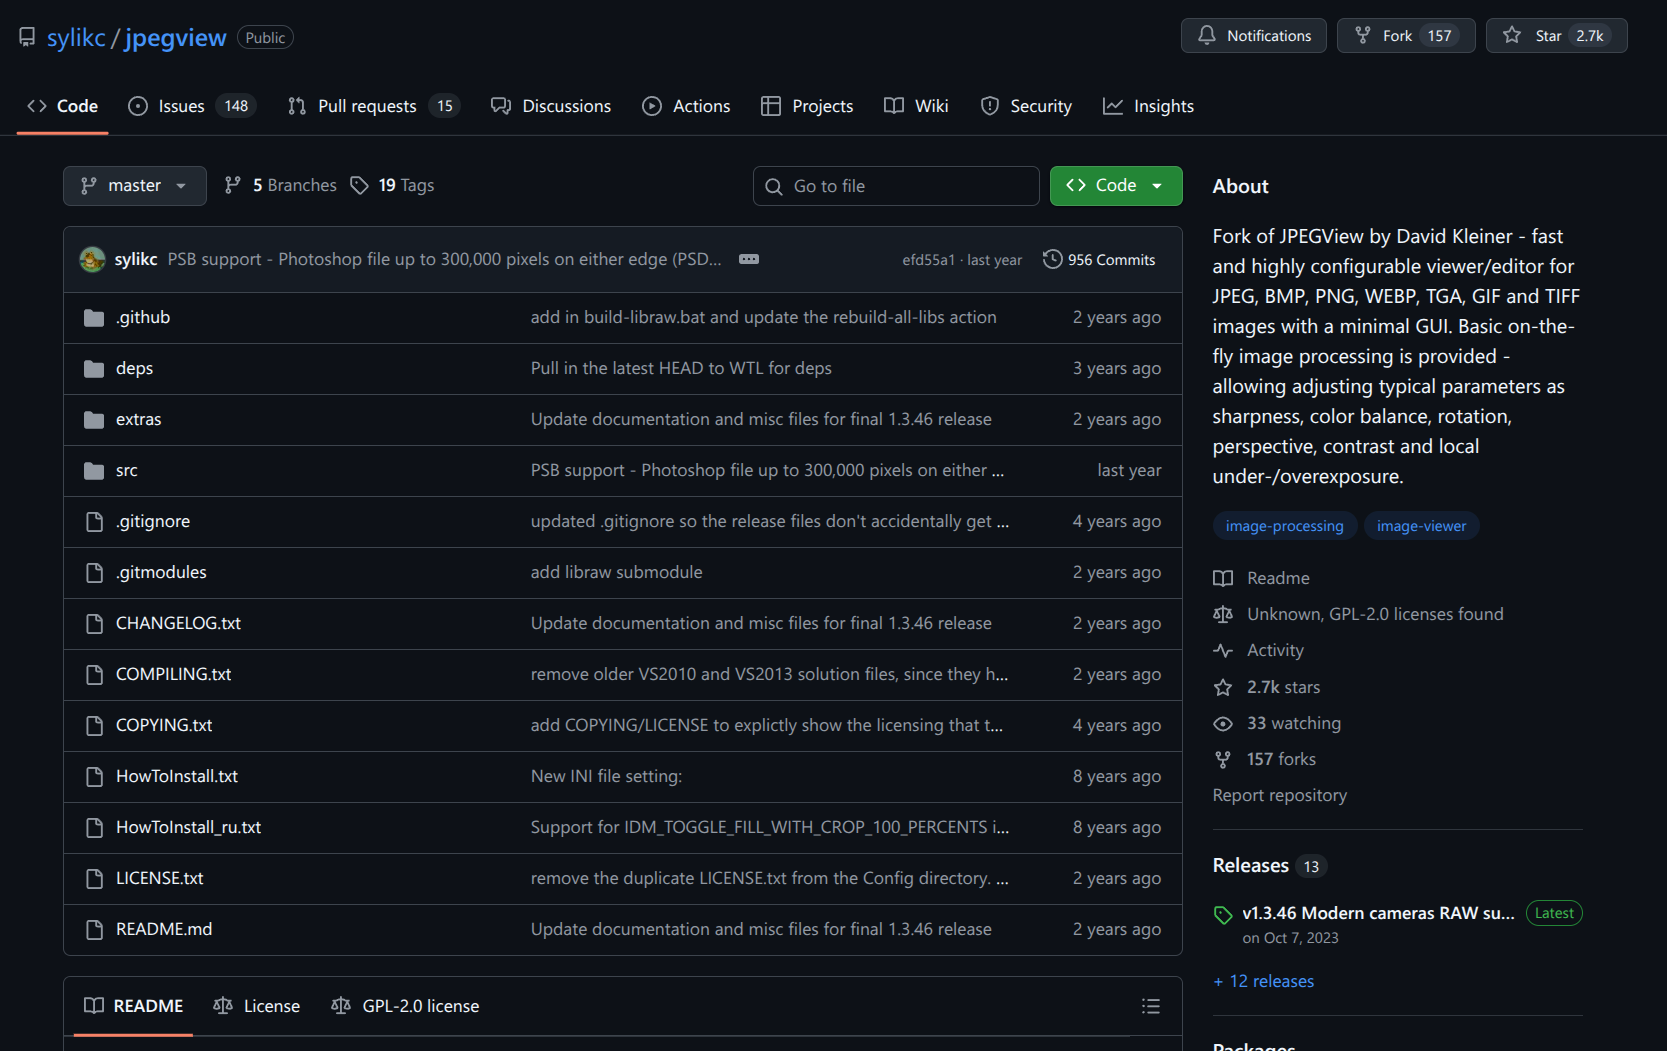
Task: Open the Wiki tab
Action: (916, 106)
